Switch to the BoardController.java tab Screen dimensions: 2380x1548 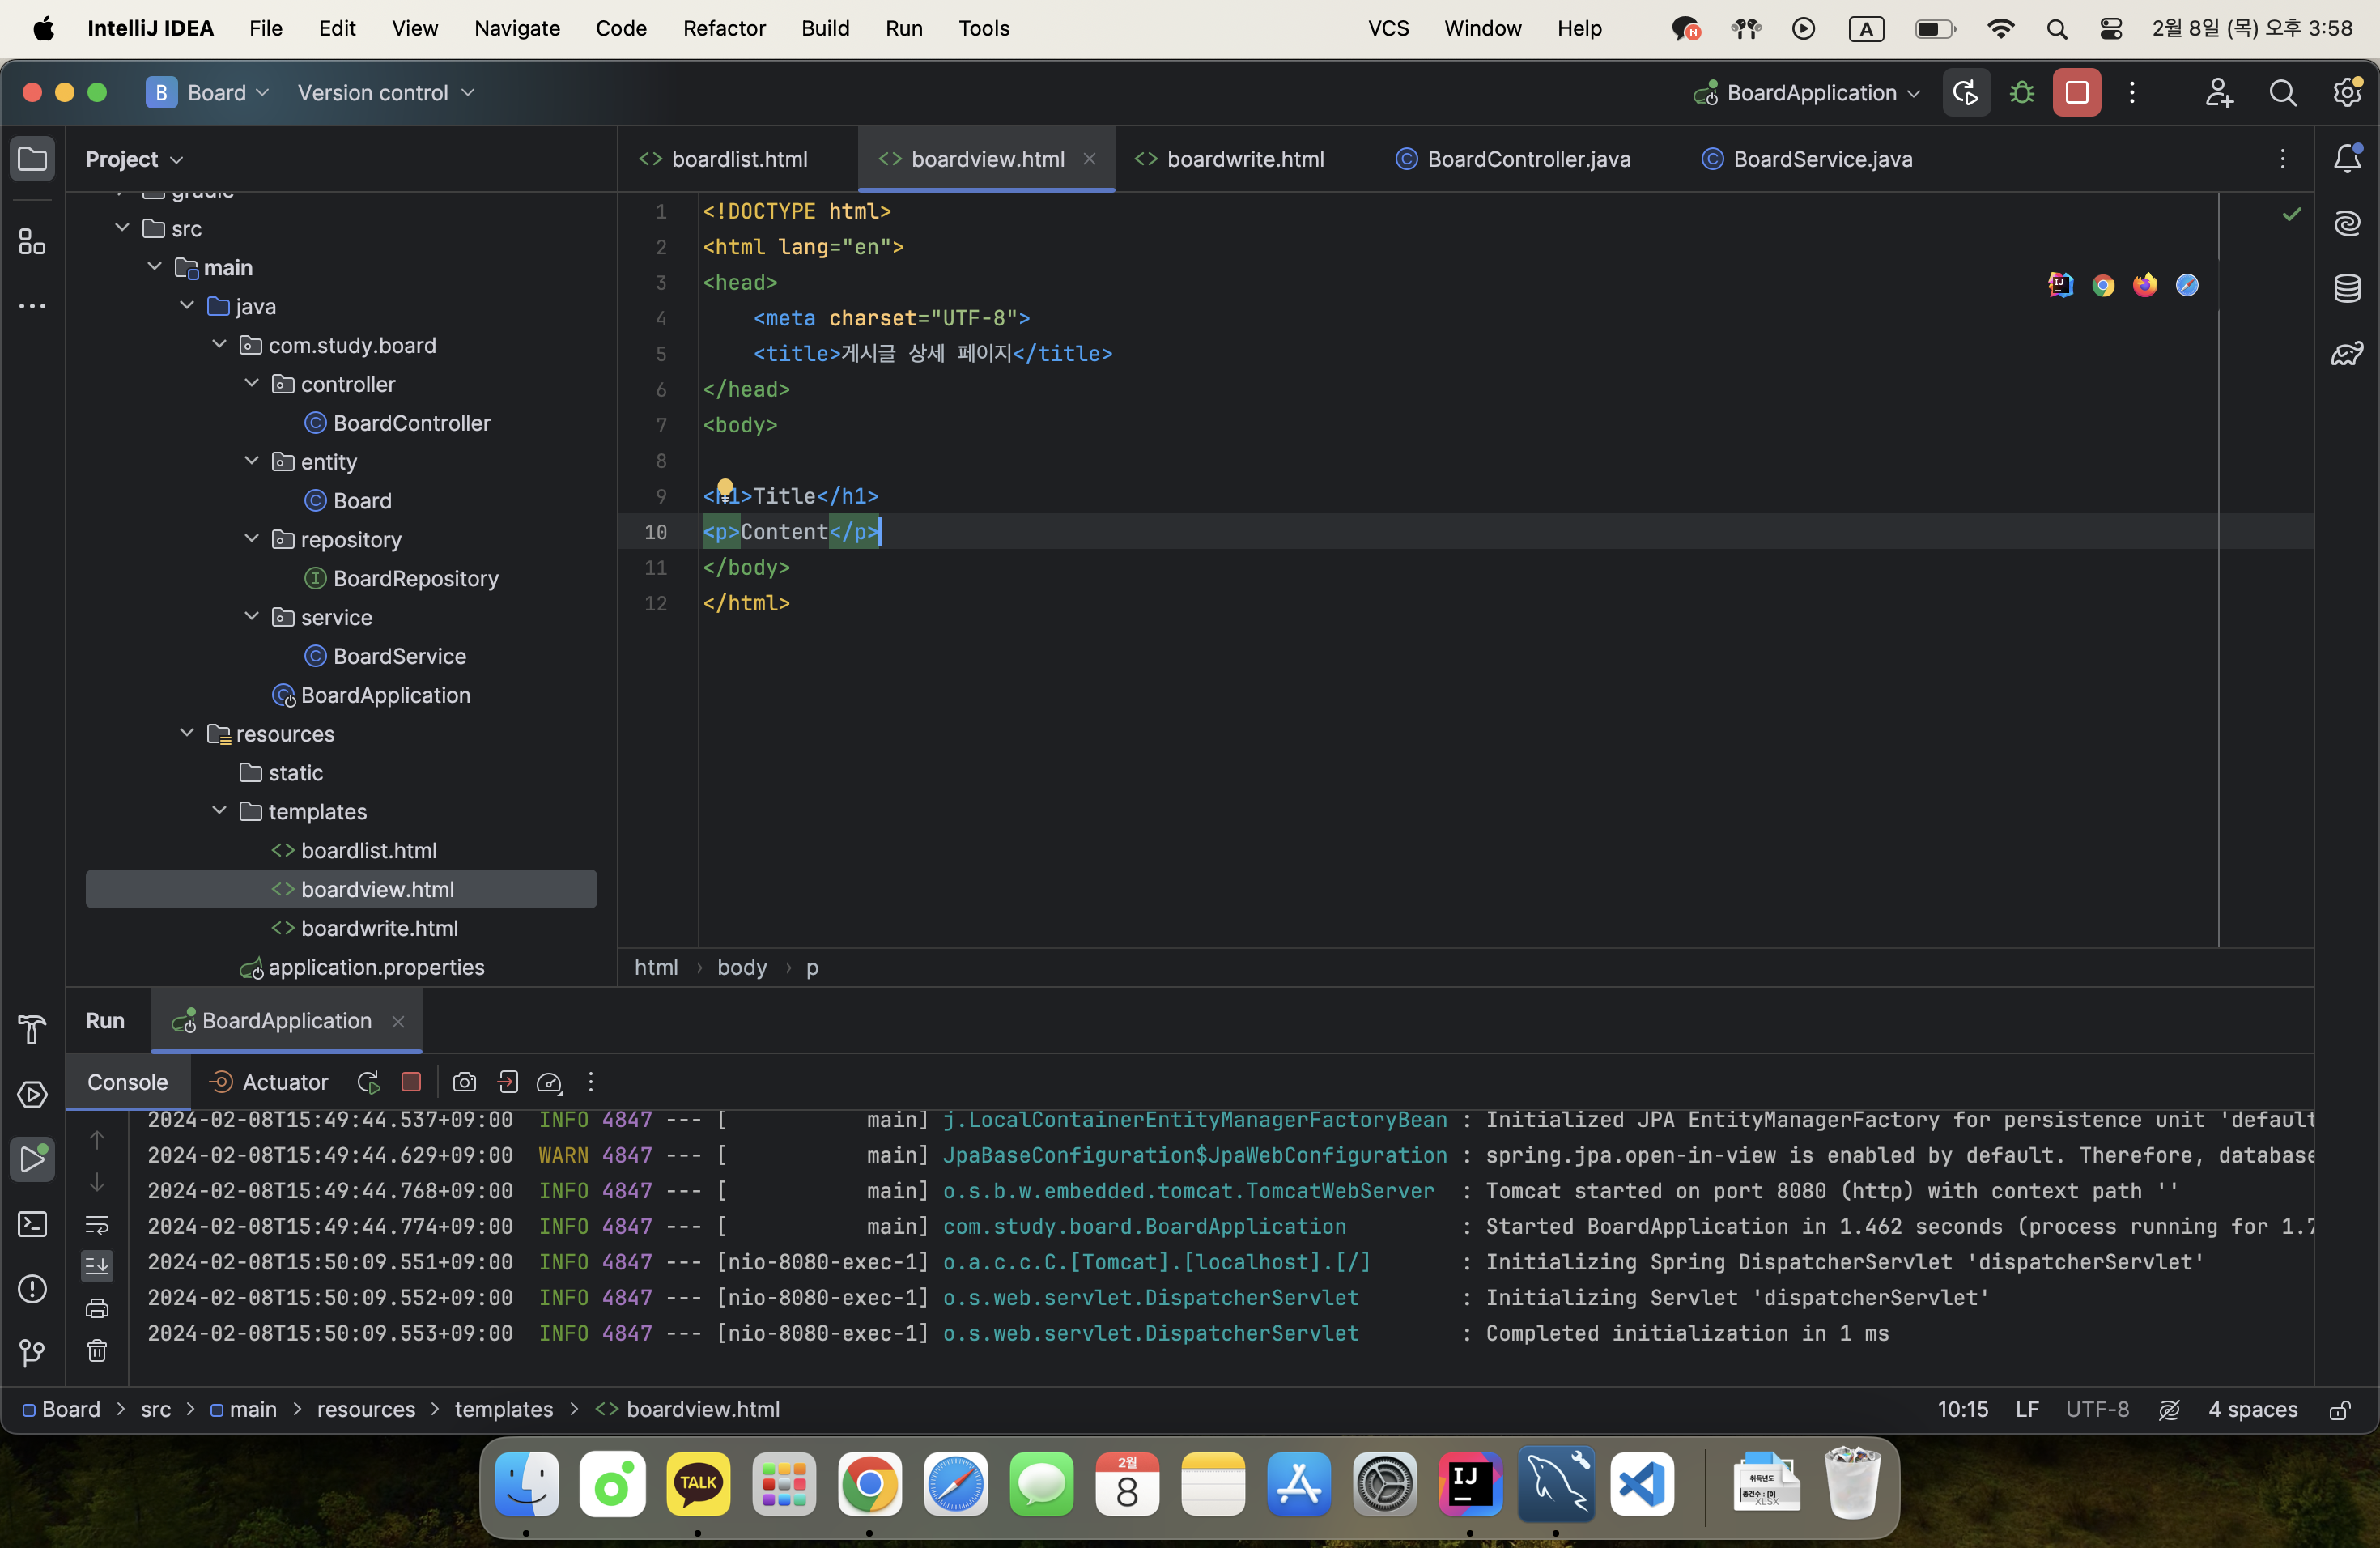(x=1527, y=159)
